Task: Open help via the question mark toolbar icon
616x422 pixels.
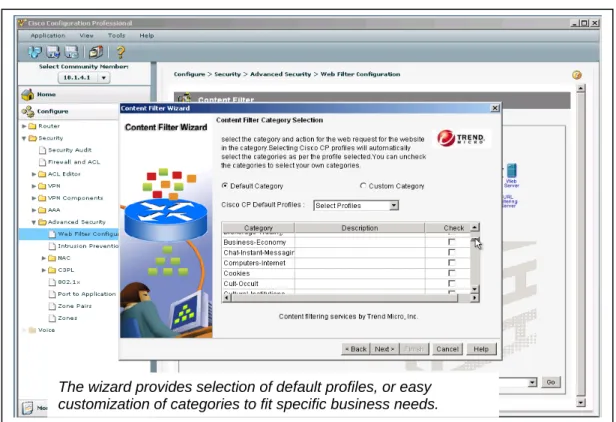Action: tap(121, 52)
